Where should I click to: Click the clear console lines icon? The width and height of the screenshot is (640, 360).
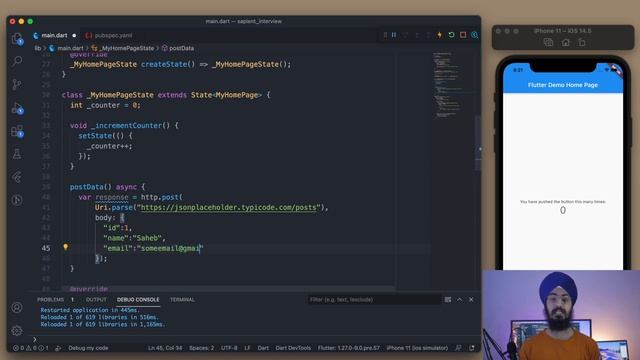click(x=448, y=300)
